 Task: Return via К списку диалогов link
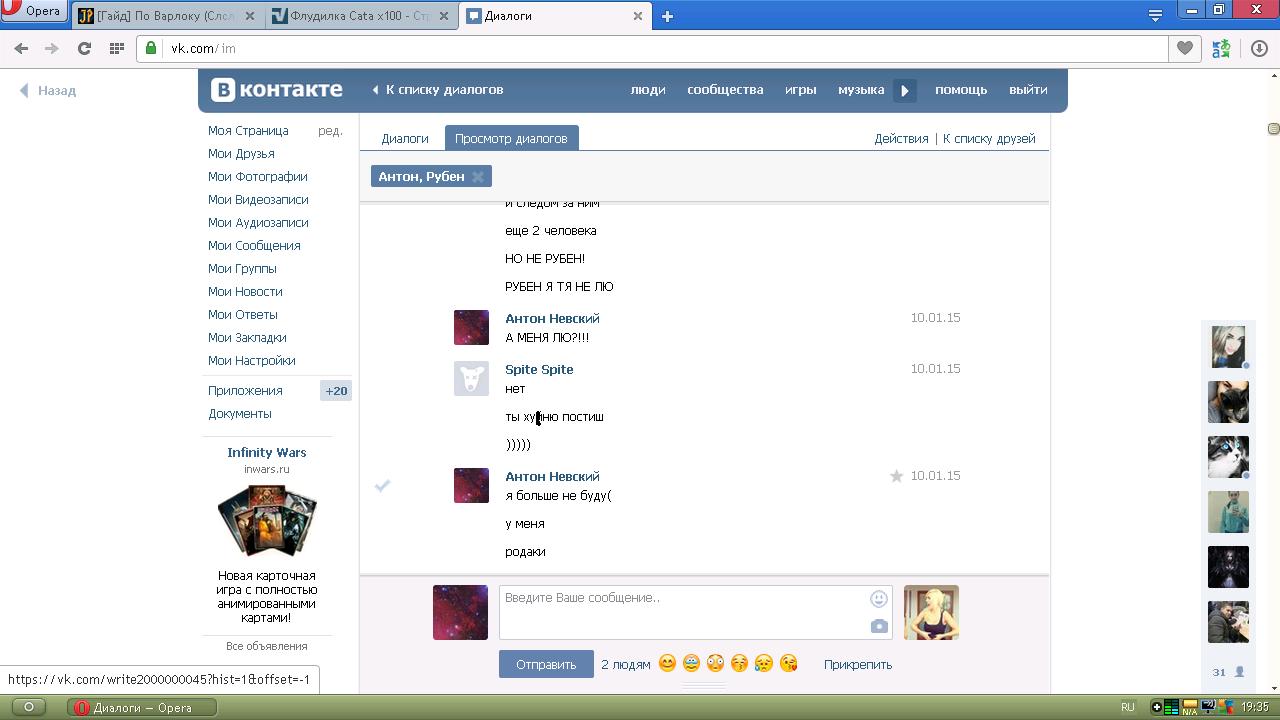point(438,90)
